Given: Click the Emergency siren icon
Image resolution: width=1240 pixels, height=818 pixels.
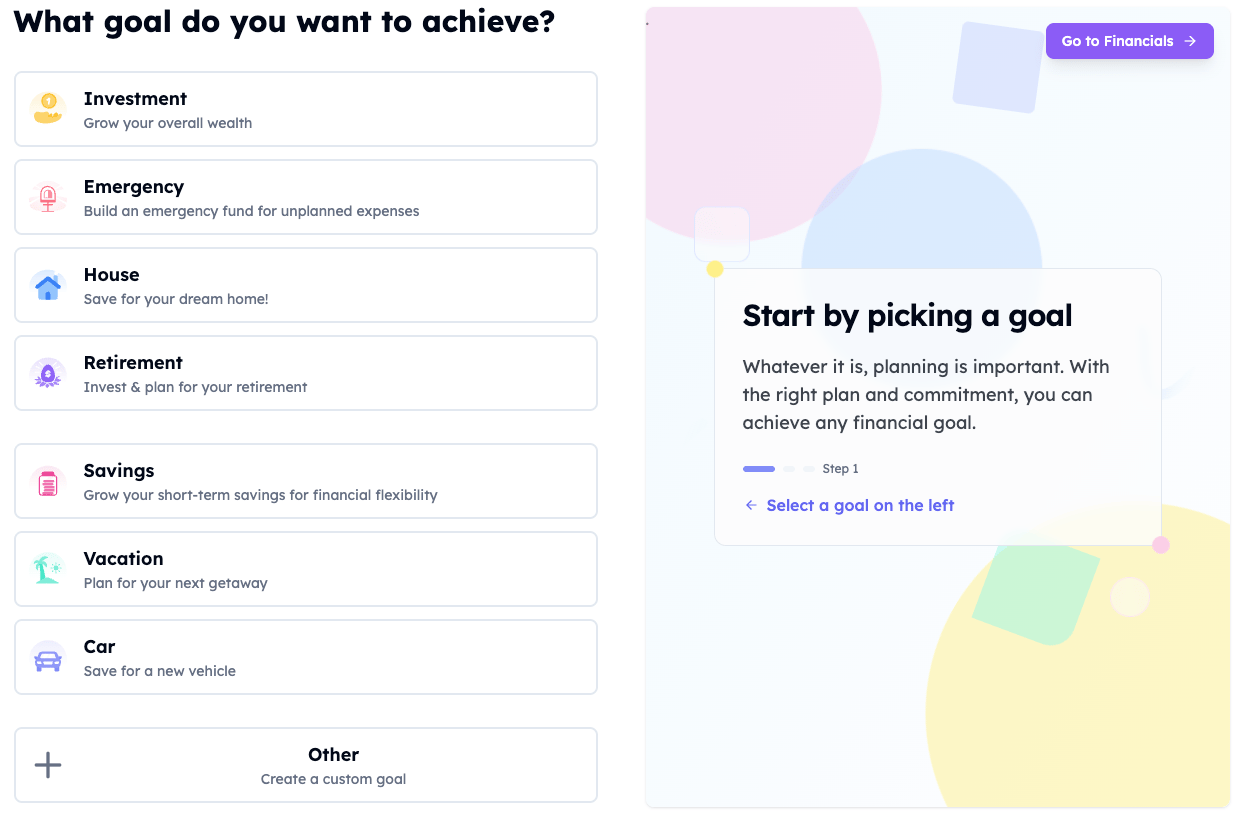Looking at the screenshot, I should pyautogui.click(x=48, y=197).
